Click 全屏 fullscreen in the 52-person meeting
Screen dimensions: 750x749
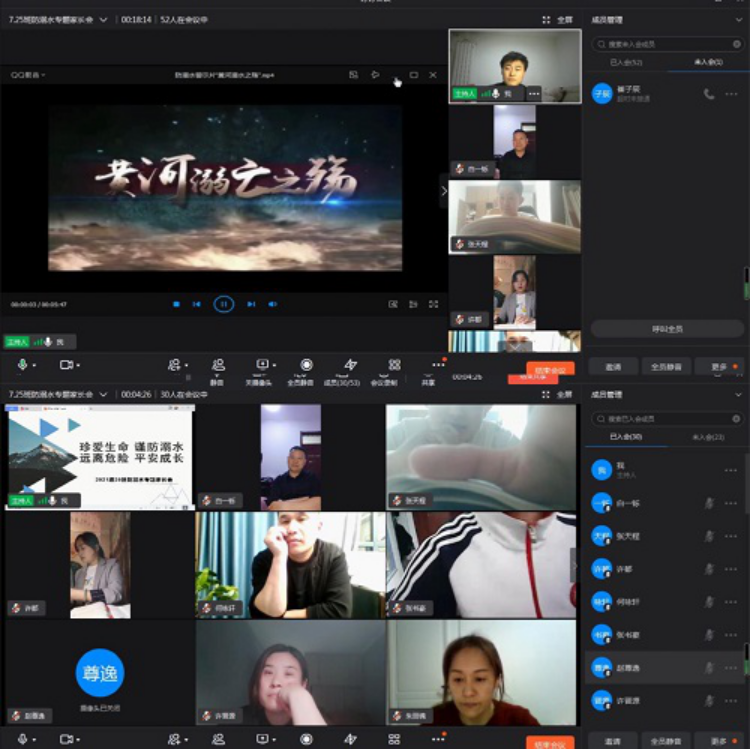click(558, 20)
